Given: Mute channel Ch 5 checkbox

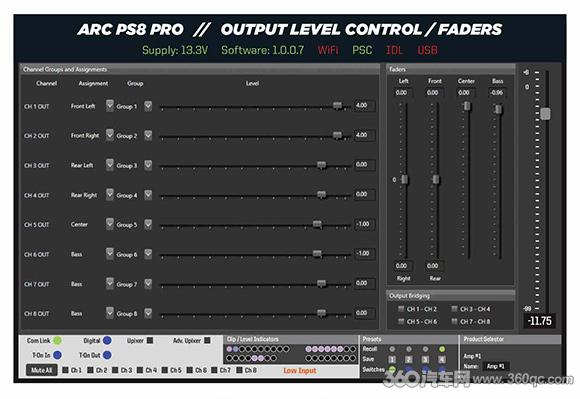Looking at the screenshot, I should tap(165, 370).
